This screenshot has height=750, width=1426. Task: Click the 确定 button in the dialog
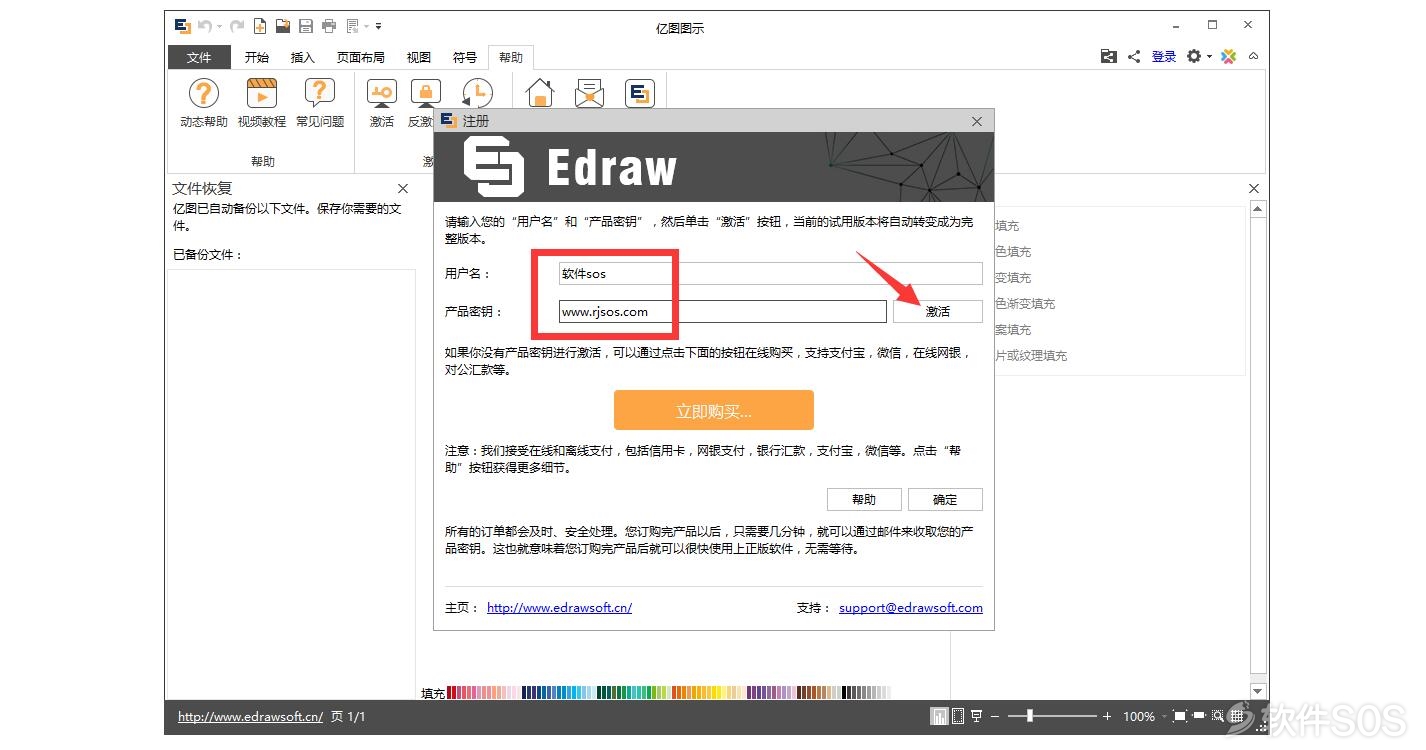pos(945,499)
